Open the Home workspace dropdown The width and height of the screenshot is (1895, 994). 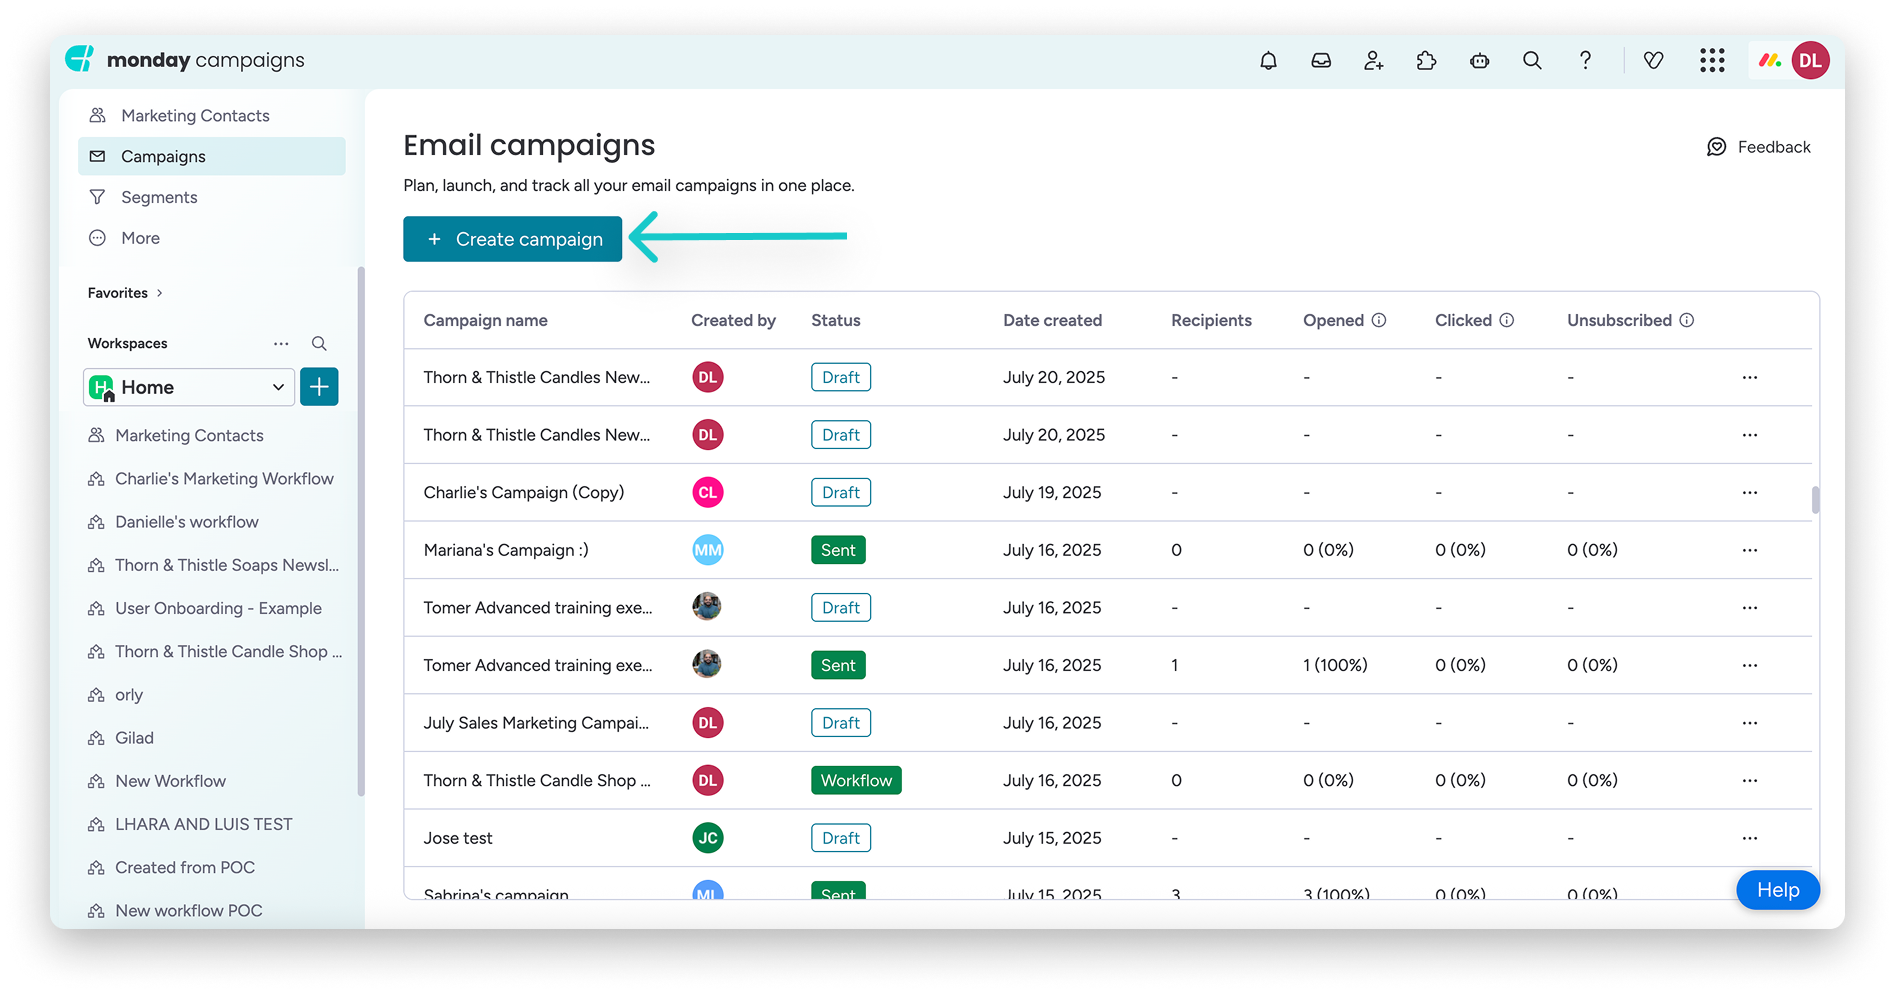click(x=189, y=387)
